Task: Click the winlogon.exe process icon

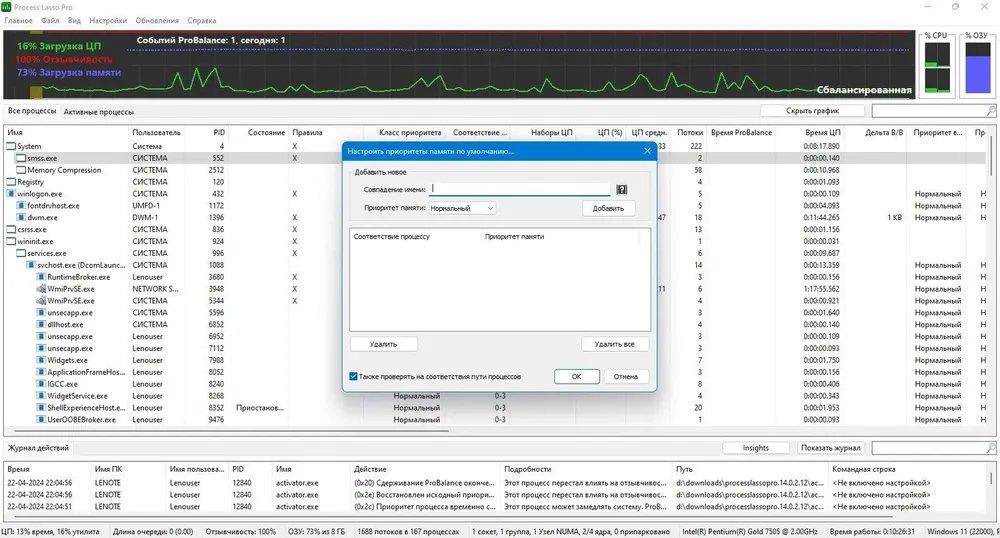Action: pyautogui.click(x=11, y=194)
